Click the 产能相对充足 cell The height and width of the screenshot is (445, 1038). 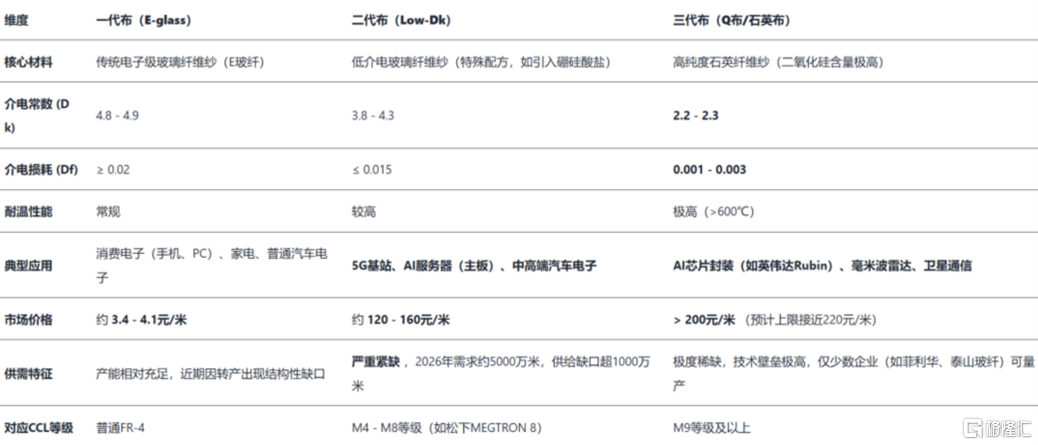(x=211, y=374)
